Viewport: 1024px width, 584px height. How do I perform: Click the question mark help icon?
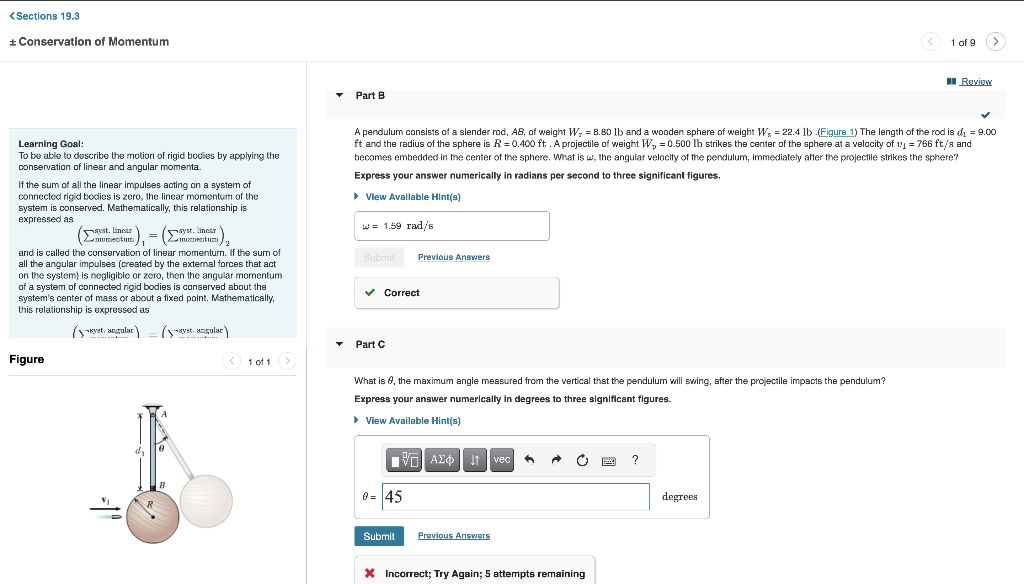(x=635, y=460)
